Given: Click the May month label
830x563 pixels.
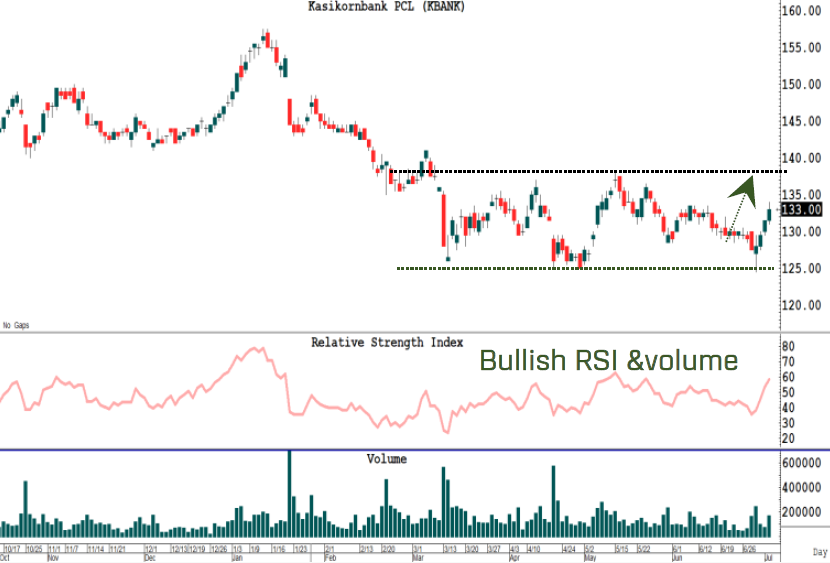Looking at the screenshot, I should [x=590, y=558].
